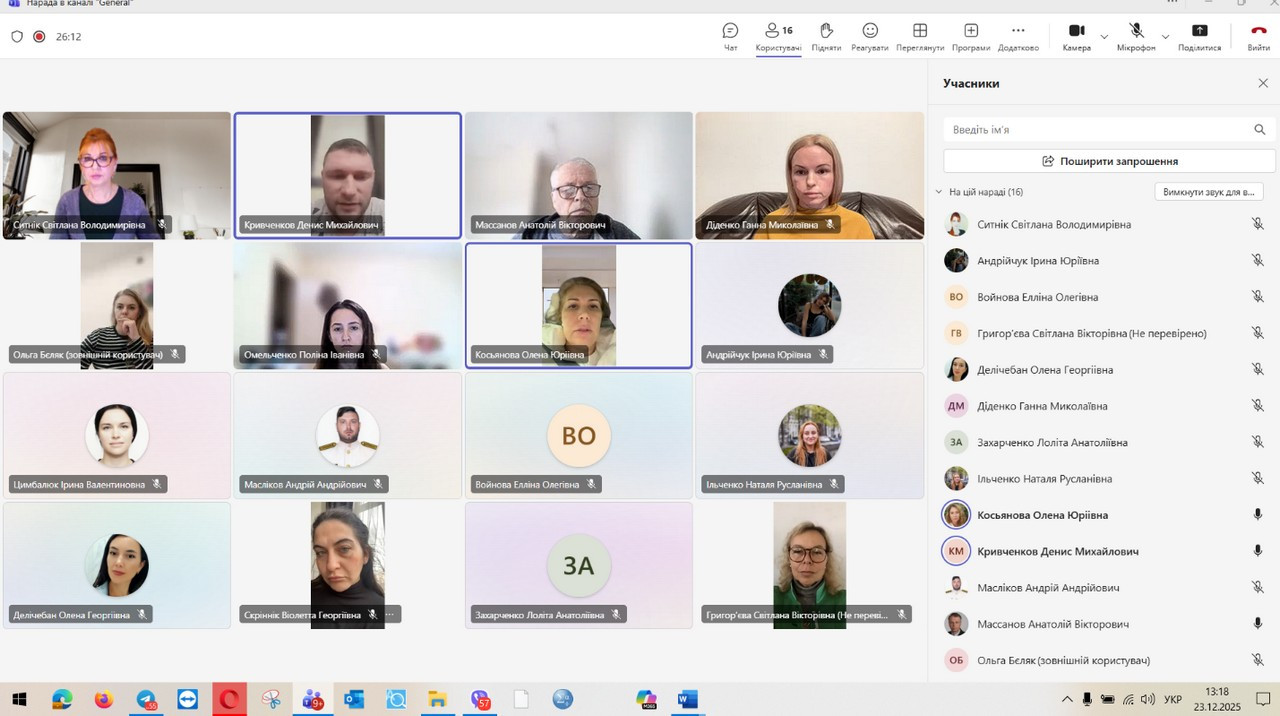Click the 'Поширити запрошення' button
1280x716 pixels.
(x=1109, y=161)
